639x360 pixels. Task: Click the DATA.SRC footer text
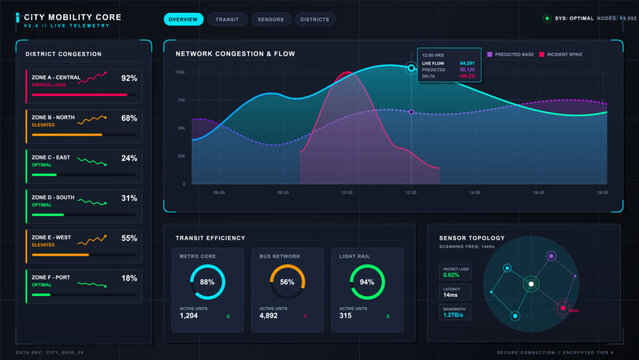[50, 352]
